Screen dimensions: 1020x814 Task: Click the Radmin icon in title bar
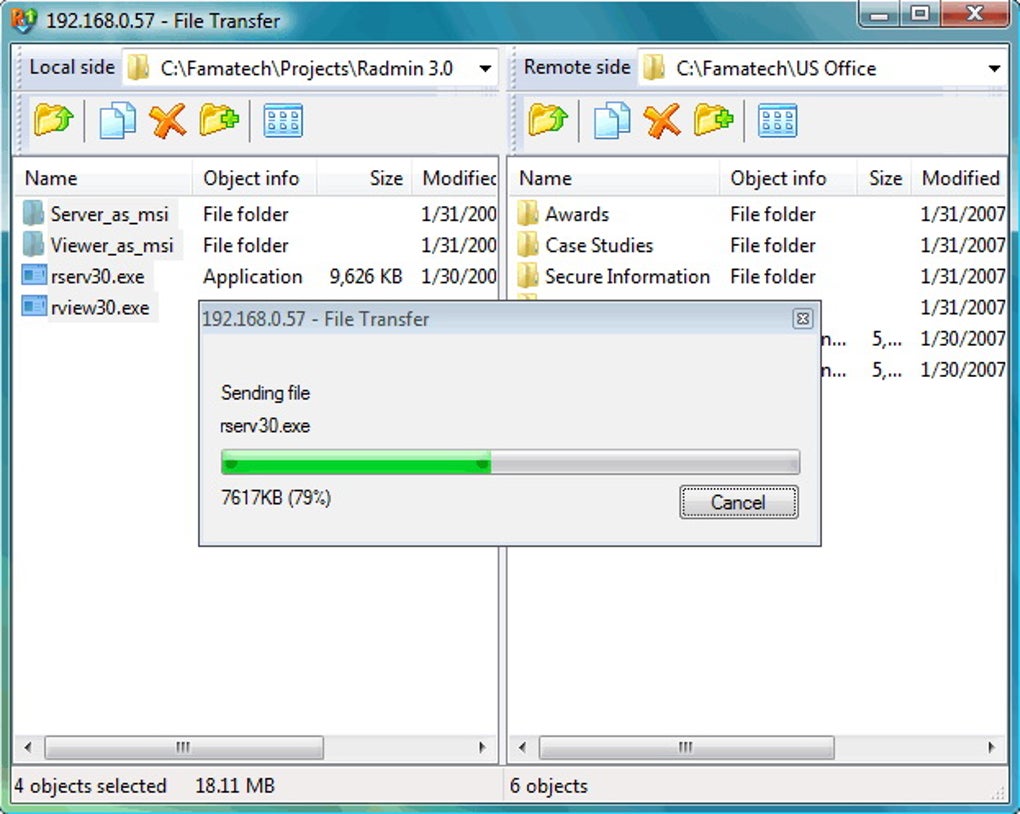pos(24,19)
